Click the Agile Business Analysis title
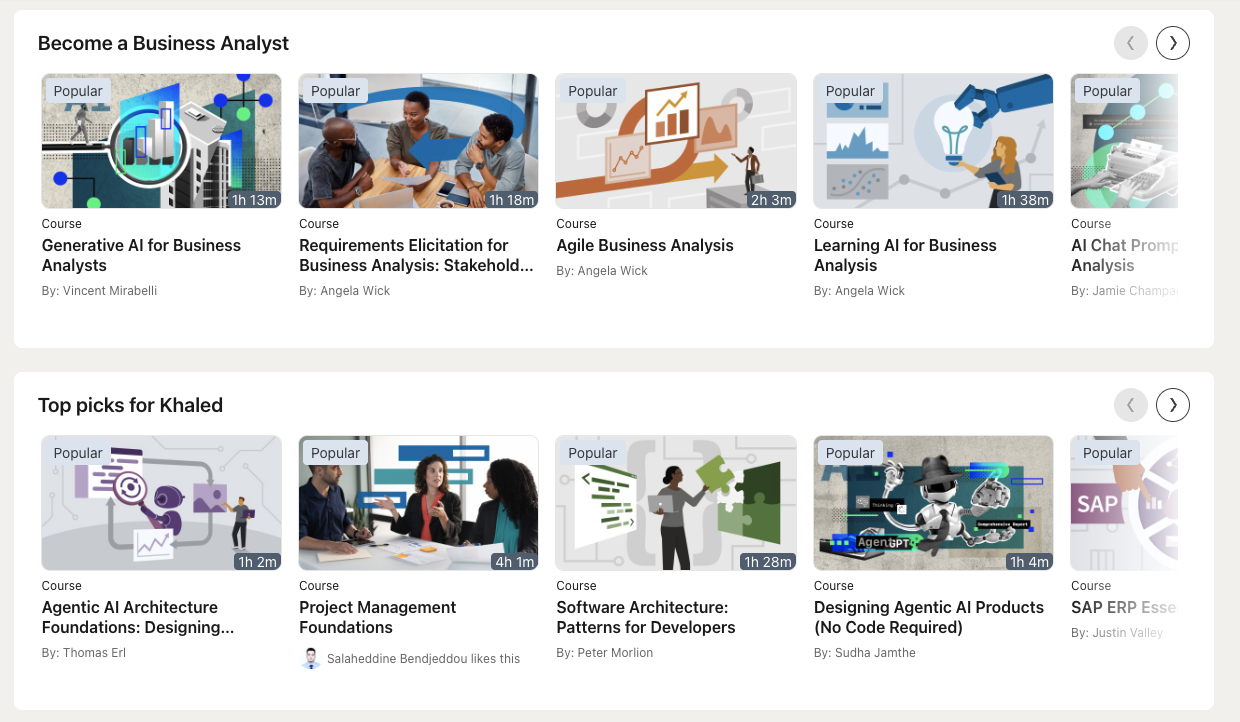This screenshot has width=1240, height=722. [645, 245]
